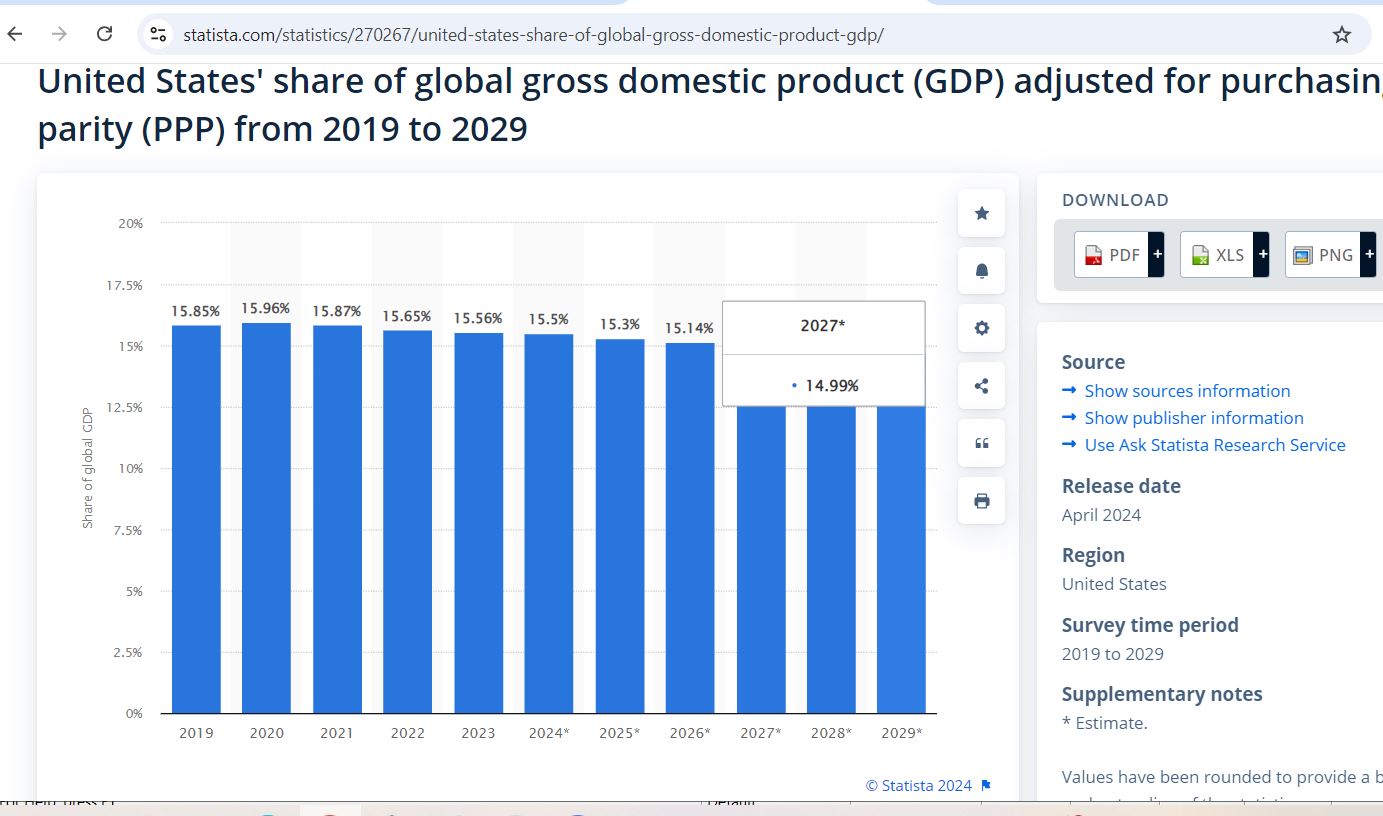Download the statistic as PDF

tap(1111, 255)
